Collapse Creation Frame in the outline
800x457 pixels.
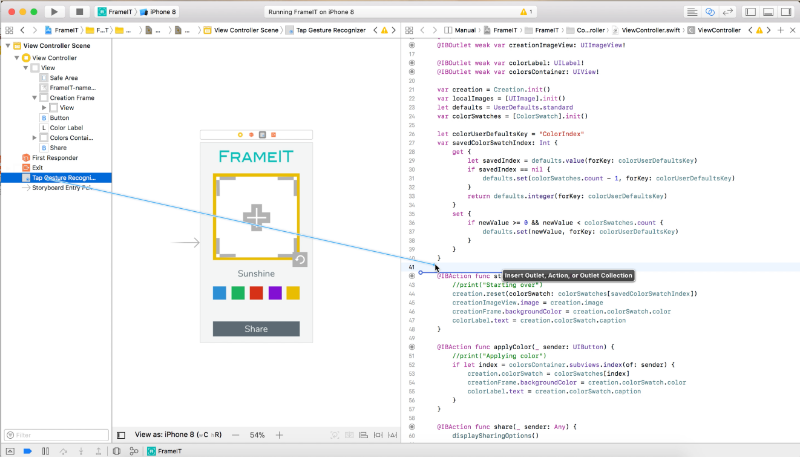[x=34, y=98]
